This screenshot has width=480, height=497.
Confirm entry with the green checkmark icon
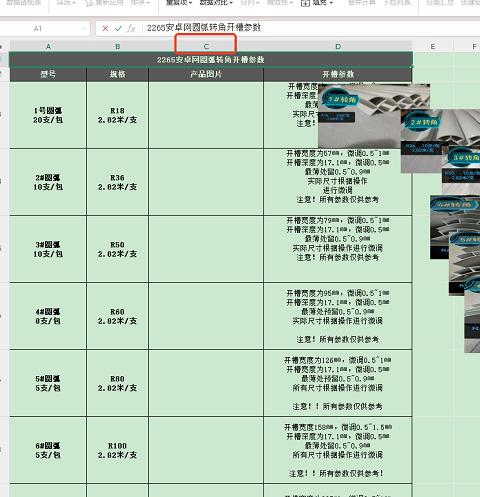coord(118,28)
